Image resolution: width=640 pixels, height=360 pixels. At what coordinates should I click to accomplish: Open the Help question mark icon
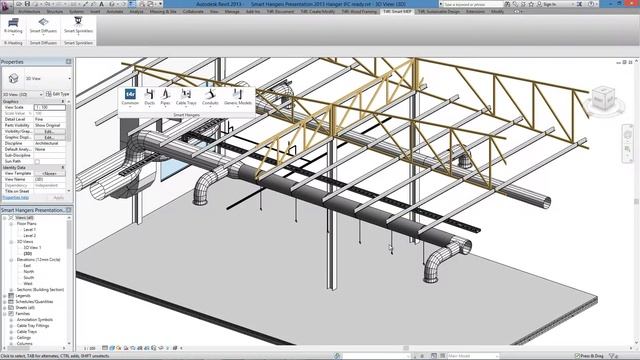[x=591, y=4]
